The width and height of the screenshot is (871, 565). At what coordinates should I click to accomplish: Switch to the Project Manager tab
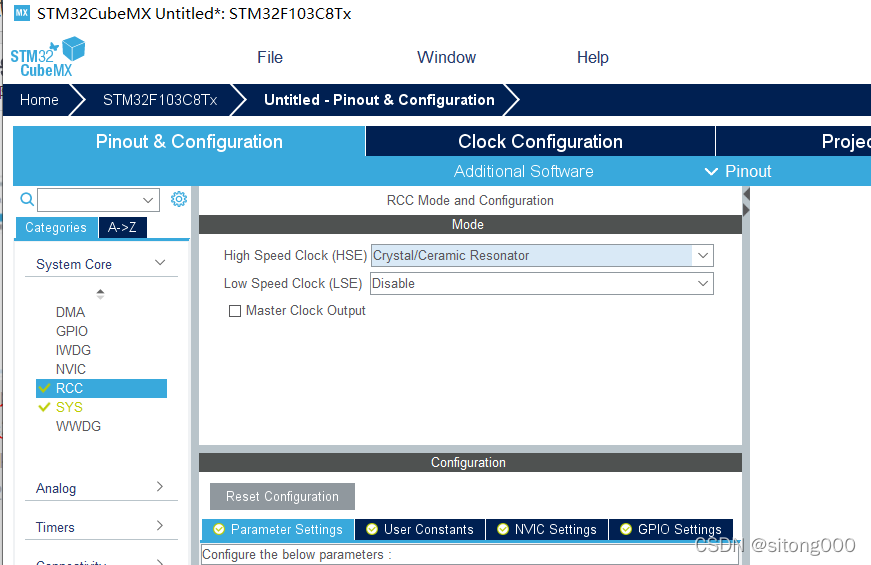point(793,141)
